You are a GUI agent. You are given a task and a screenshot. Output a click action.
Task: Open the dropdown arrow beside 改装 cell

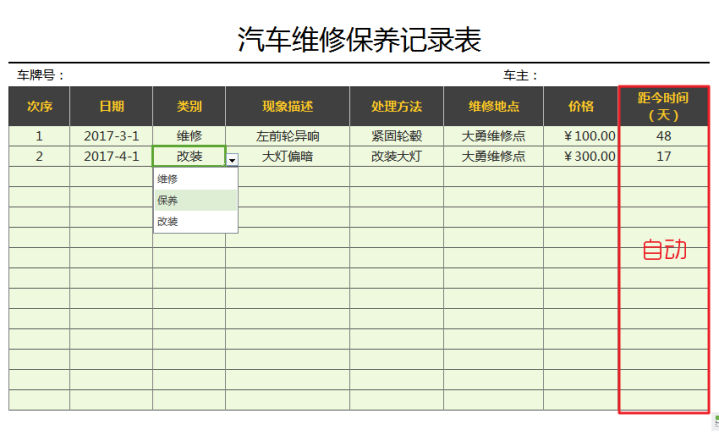click(x=232, y=160)
